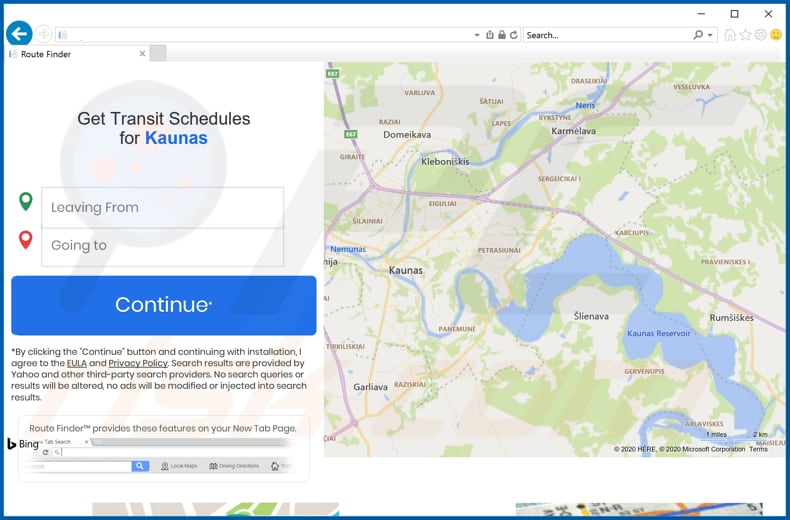Maximize the browser window
This screenshot has height=520, width=790.
click(x=735, y=14)
